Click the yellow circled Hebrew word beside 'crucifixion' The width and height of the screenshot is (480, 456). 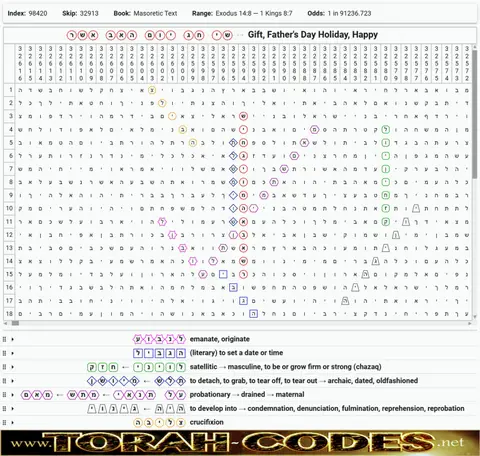pyautogui.click(x=159, y=422)
